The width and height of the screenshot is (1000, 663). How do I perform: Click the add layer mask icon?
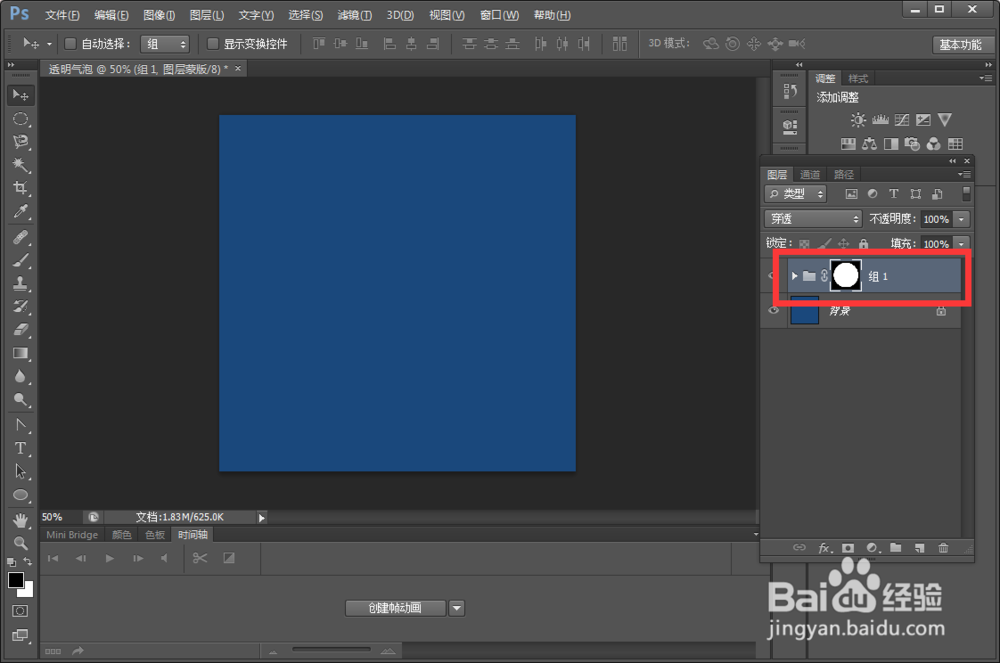(848, 548)
